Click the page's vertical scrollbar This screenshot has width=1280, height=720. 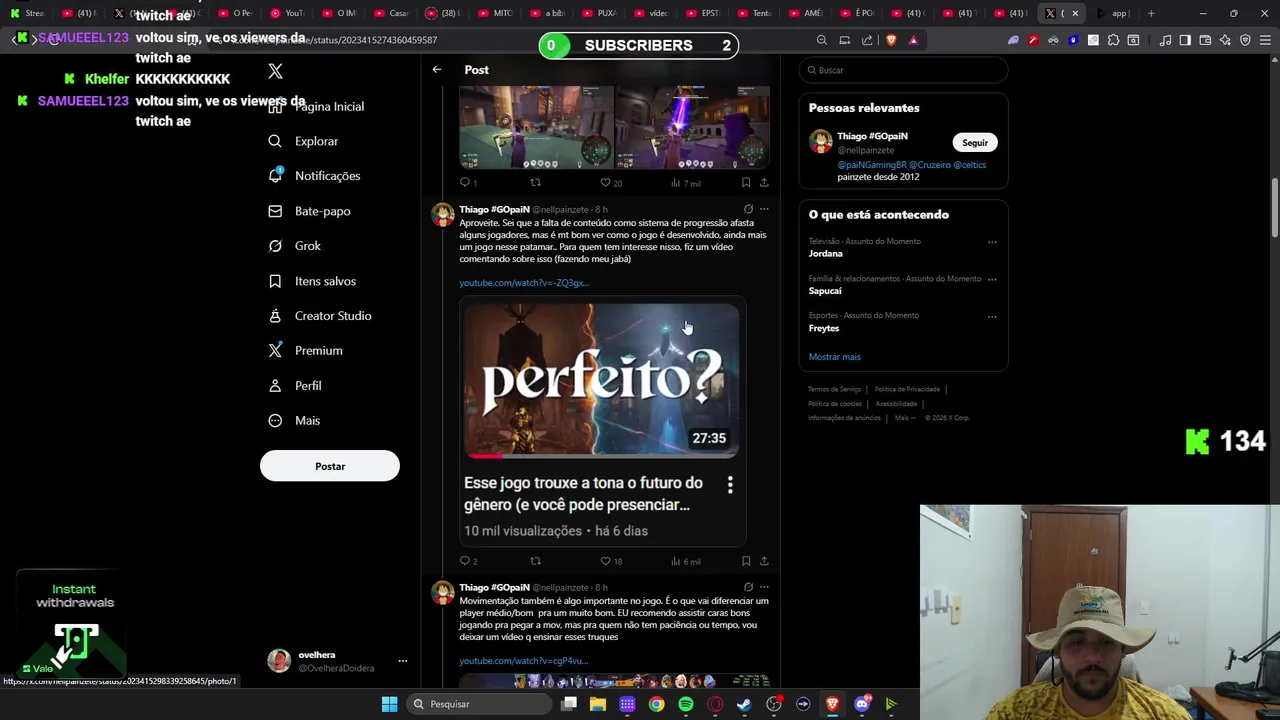tap(1275, 209)
